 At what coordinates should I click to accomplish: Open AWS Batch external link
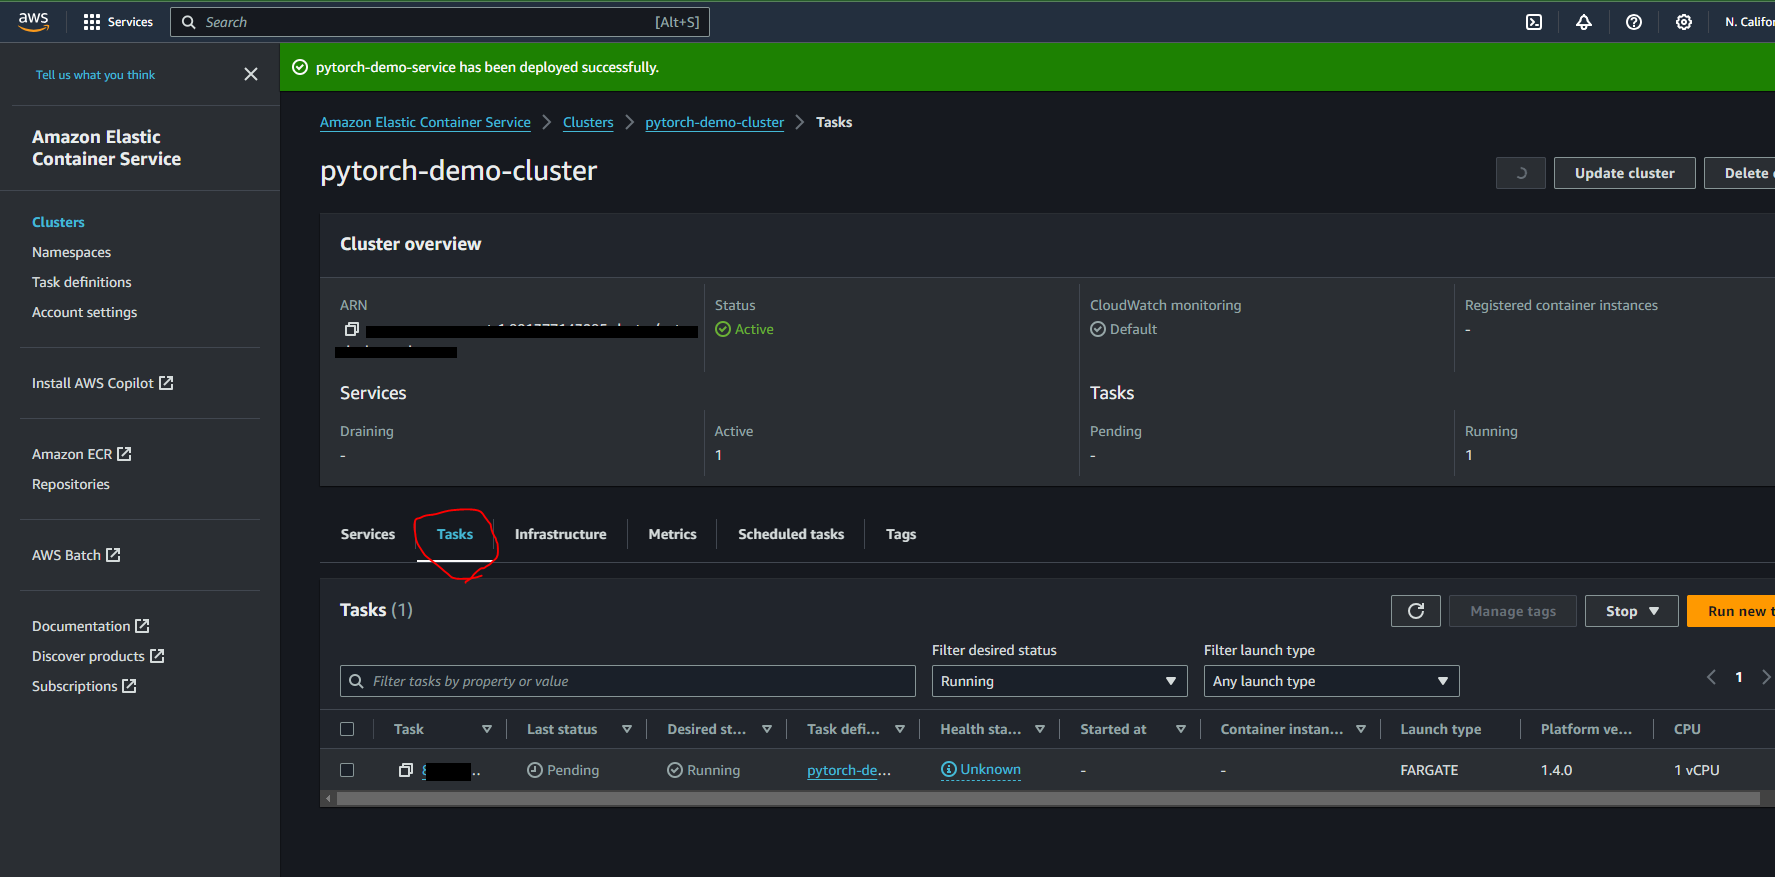pos(76,555)
